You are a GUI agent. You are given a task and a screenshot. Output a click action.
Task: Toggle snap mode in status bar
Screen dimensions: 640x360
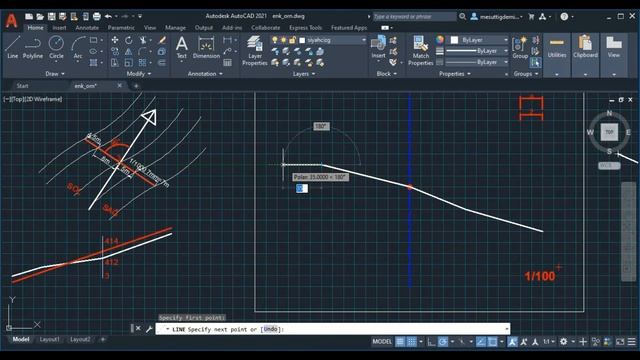coord(412,342)
